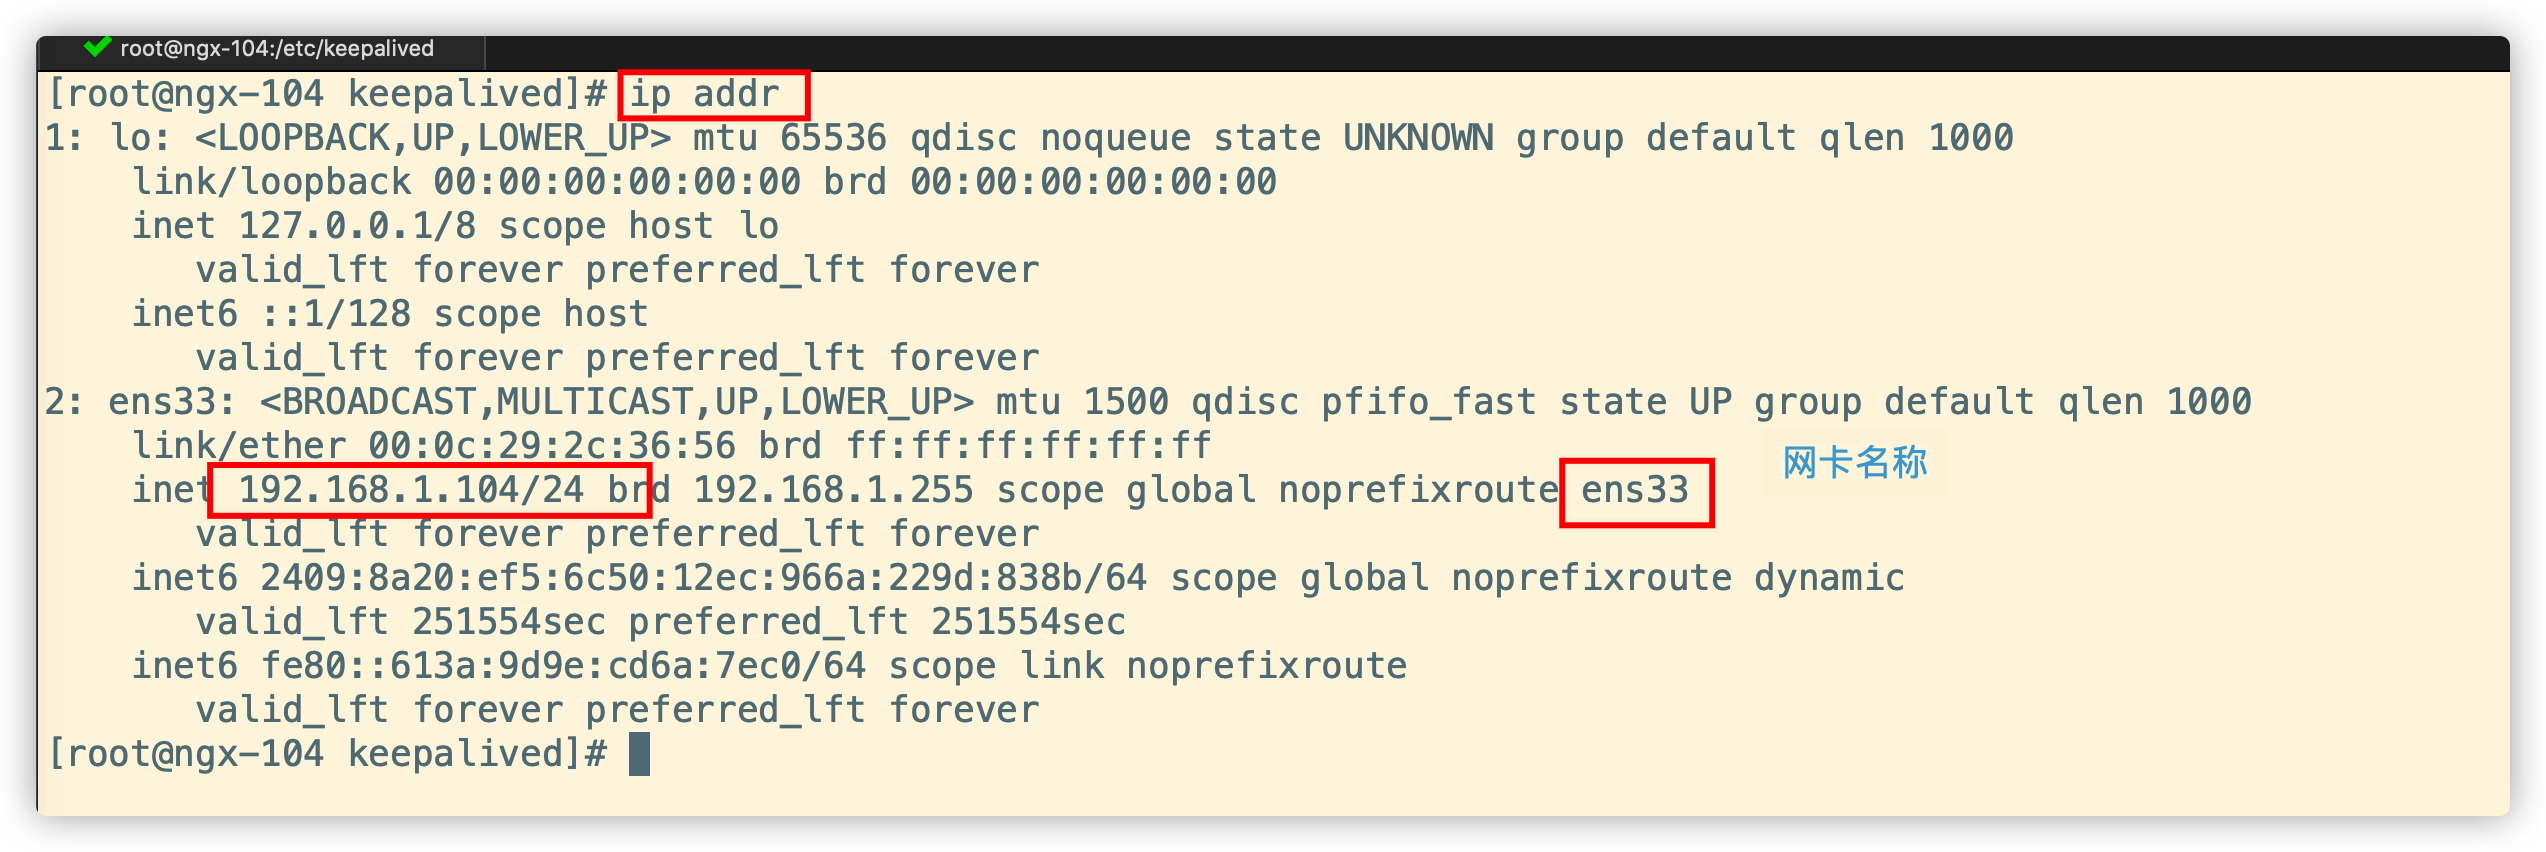Click the first [root@ngx-104 keepalived]# prompt
2546x852 pixels.
[x=328, y=94]
